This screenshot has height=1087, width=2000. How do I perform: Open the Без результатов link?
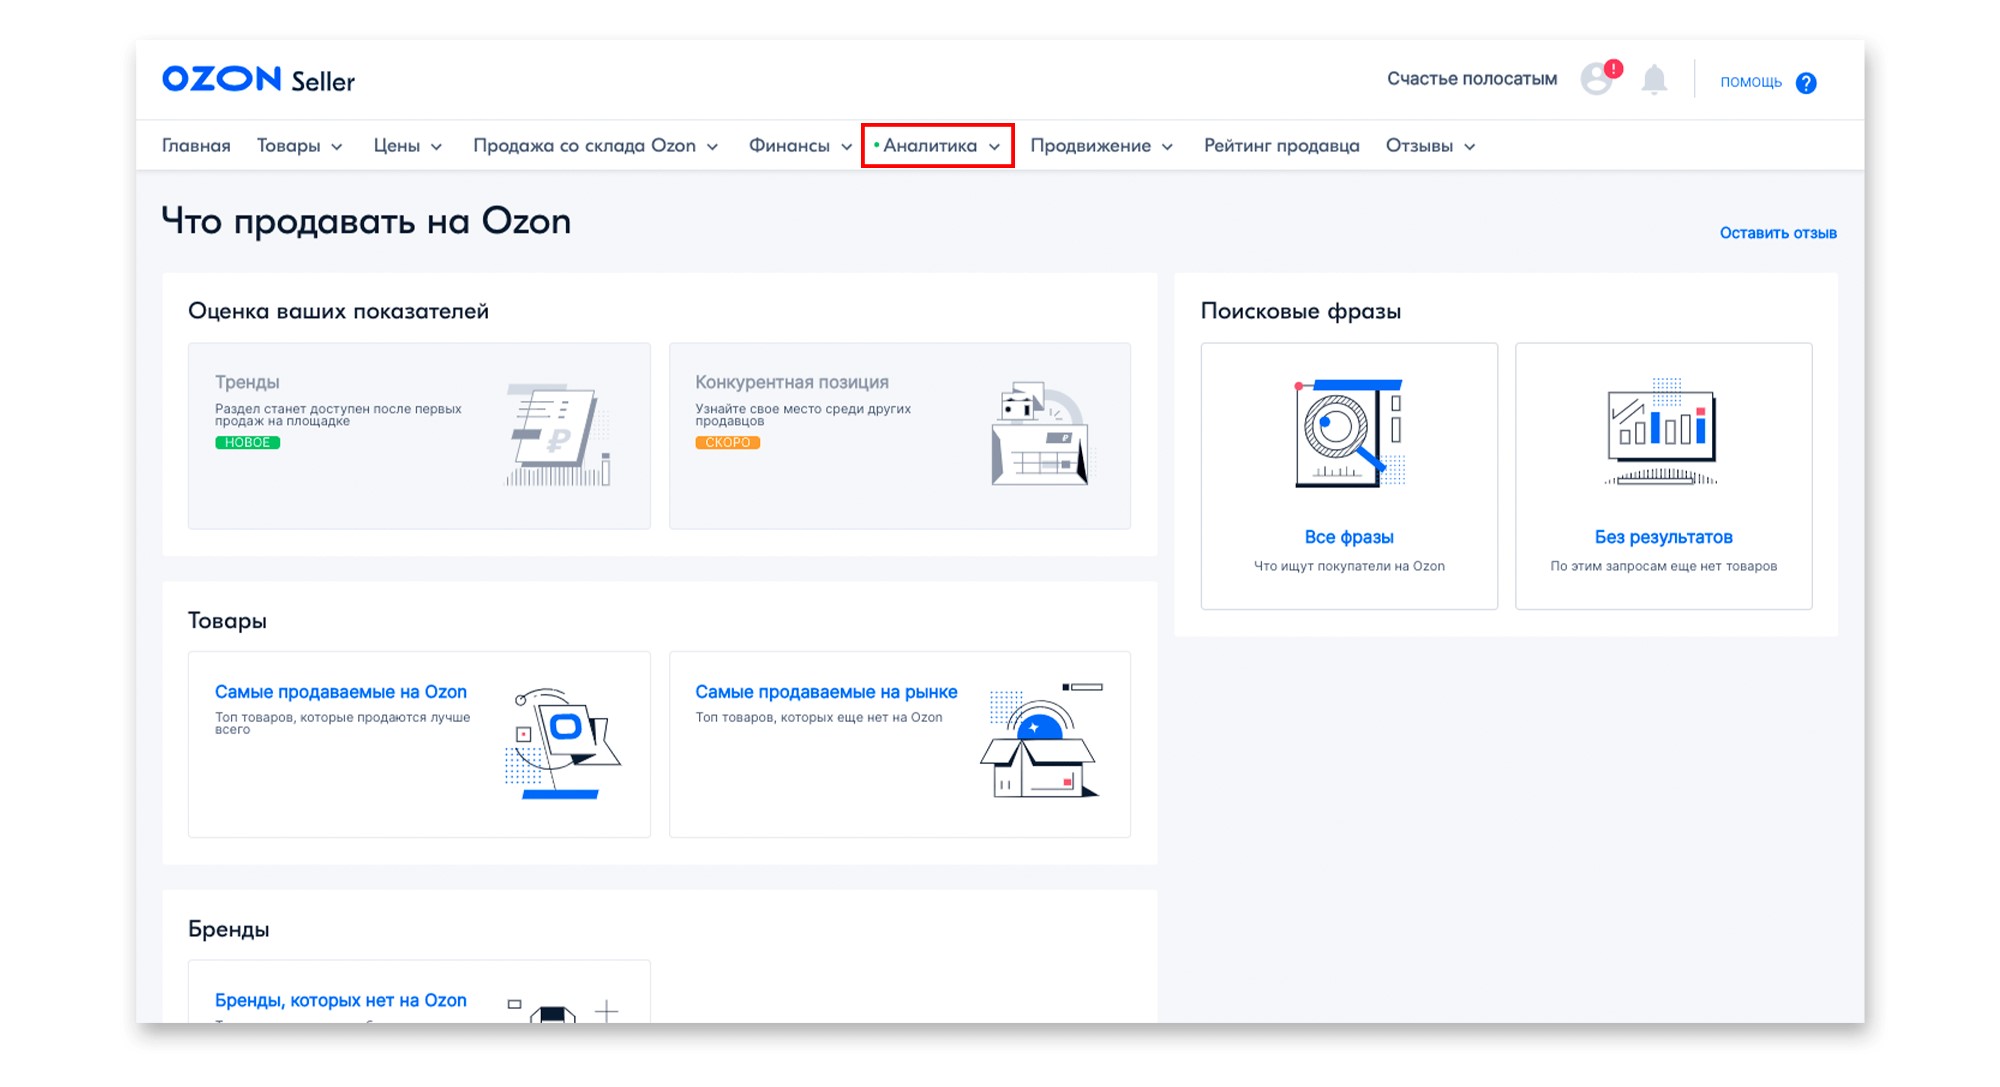tap(1663, 537)
